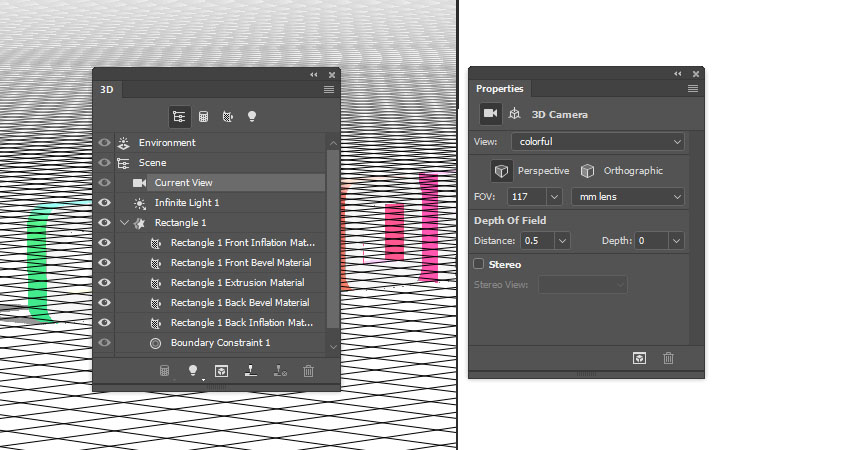Hide the Rectangle 1 mesh
The height and width of the screenshot is (450, 850).
tap(104, 223)
